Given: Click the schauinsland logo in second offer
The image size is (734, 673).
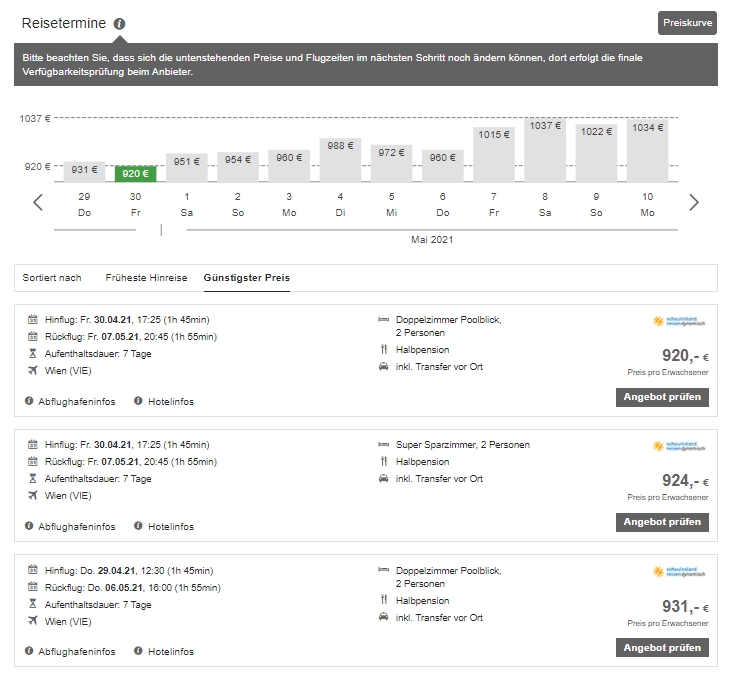Looking at the screenshot, I should tap(678, 447).
